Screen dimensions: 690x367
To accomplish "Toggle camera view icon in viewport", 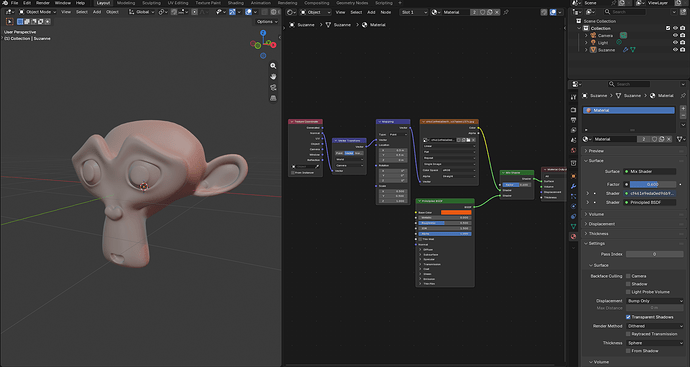I will click(x=273, y=88).
